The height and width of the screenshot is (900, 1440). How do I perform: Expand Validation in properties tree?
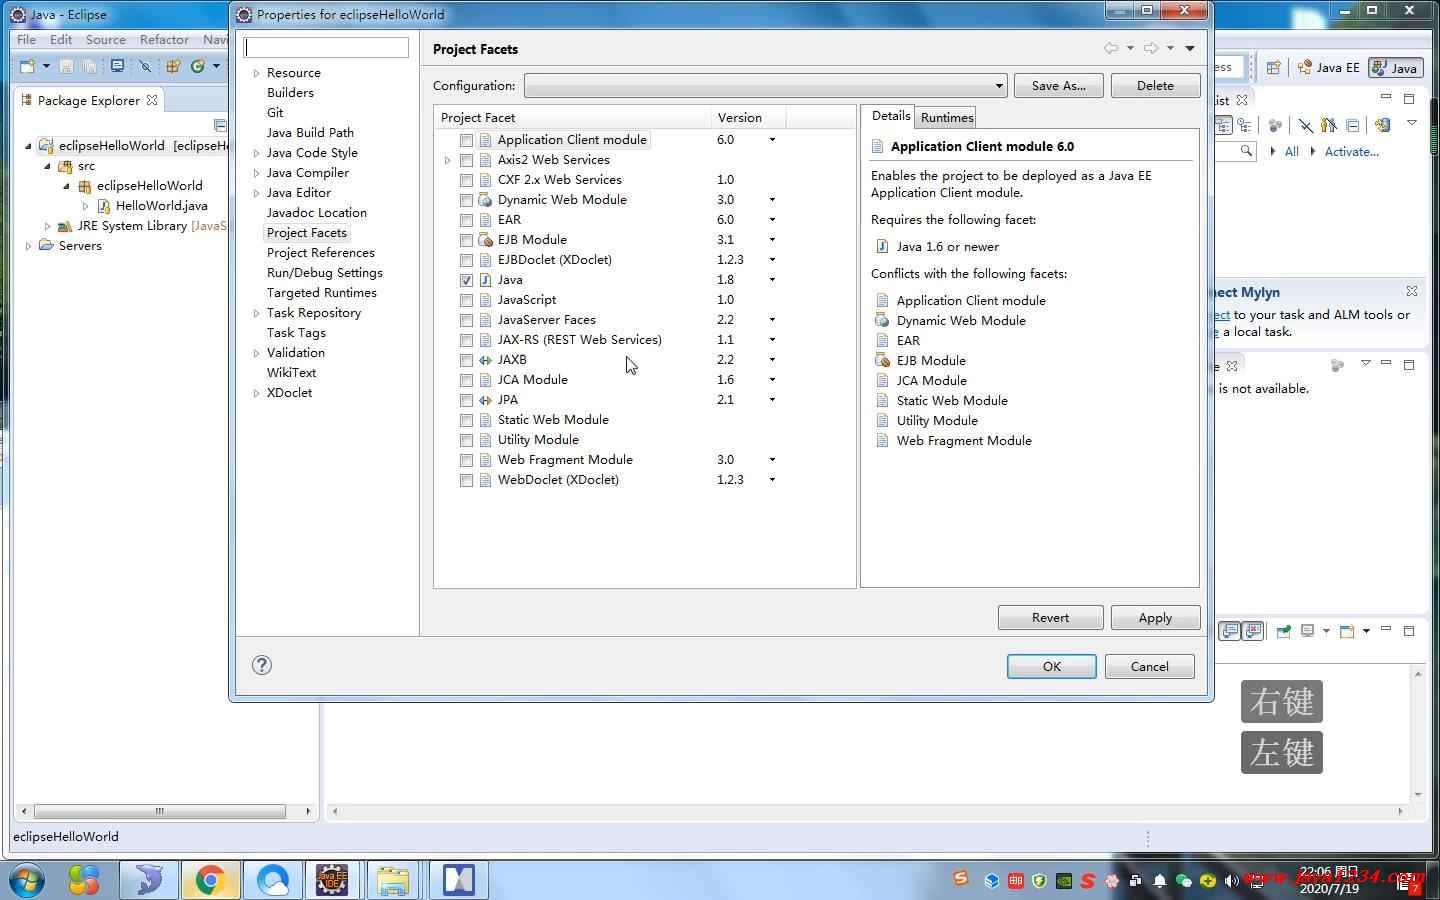pyautogui.click(x=256, y=353)
